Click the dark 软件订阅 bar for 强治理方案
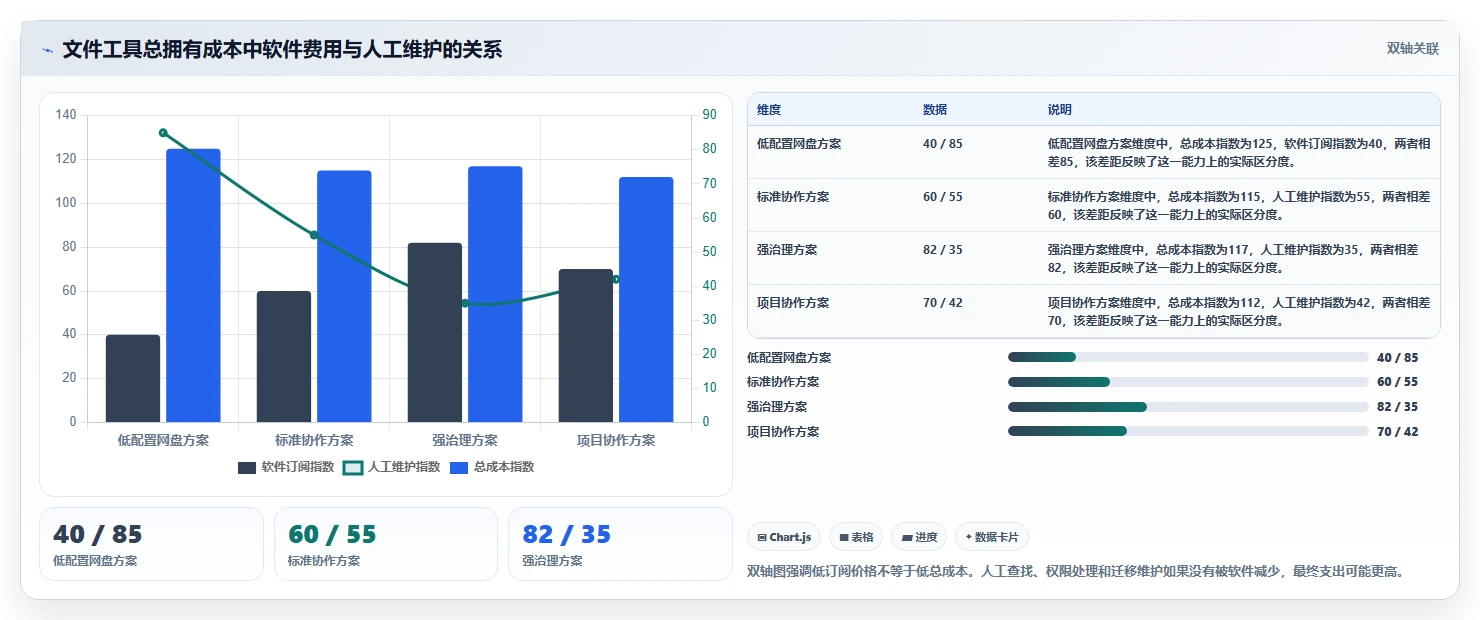 435,332
